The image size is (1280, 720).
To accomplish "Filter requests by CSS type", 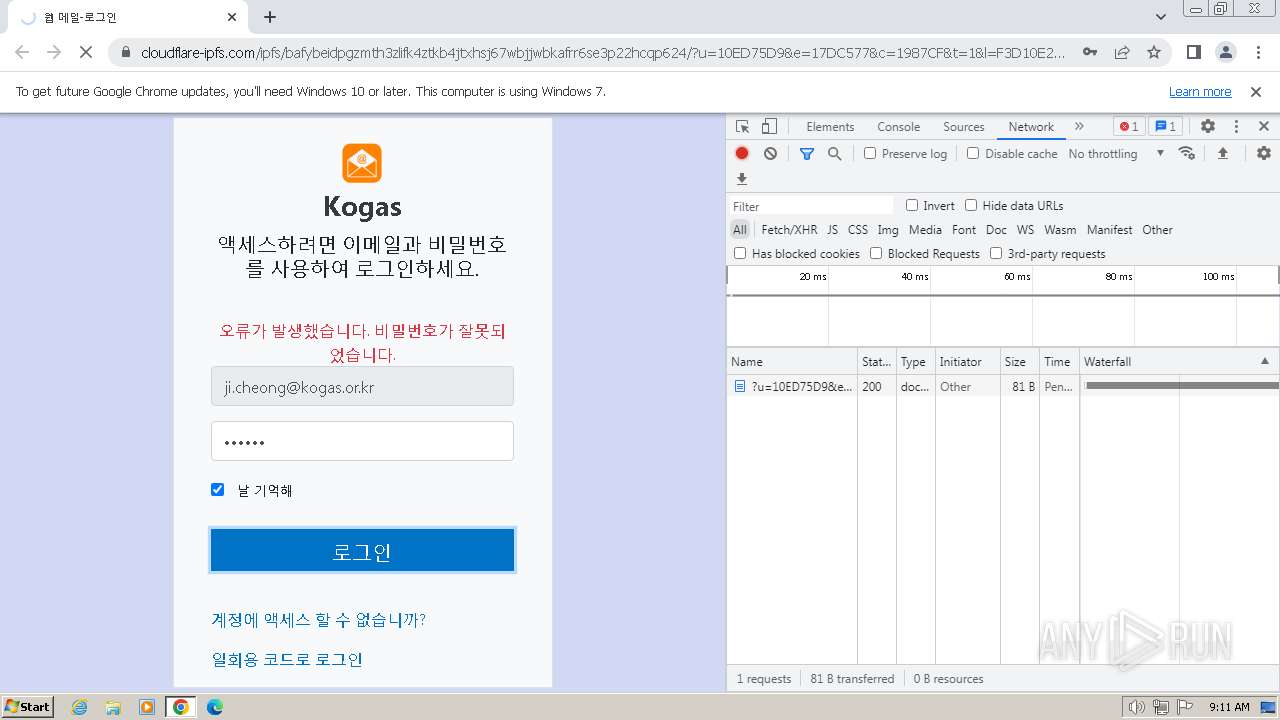I will pyautogui.click(x=858, y=230).
